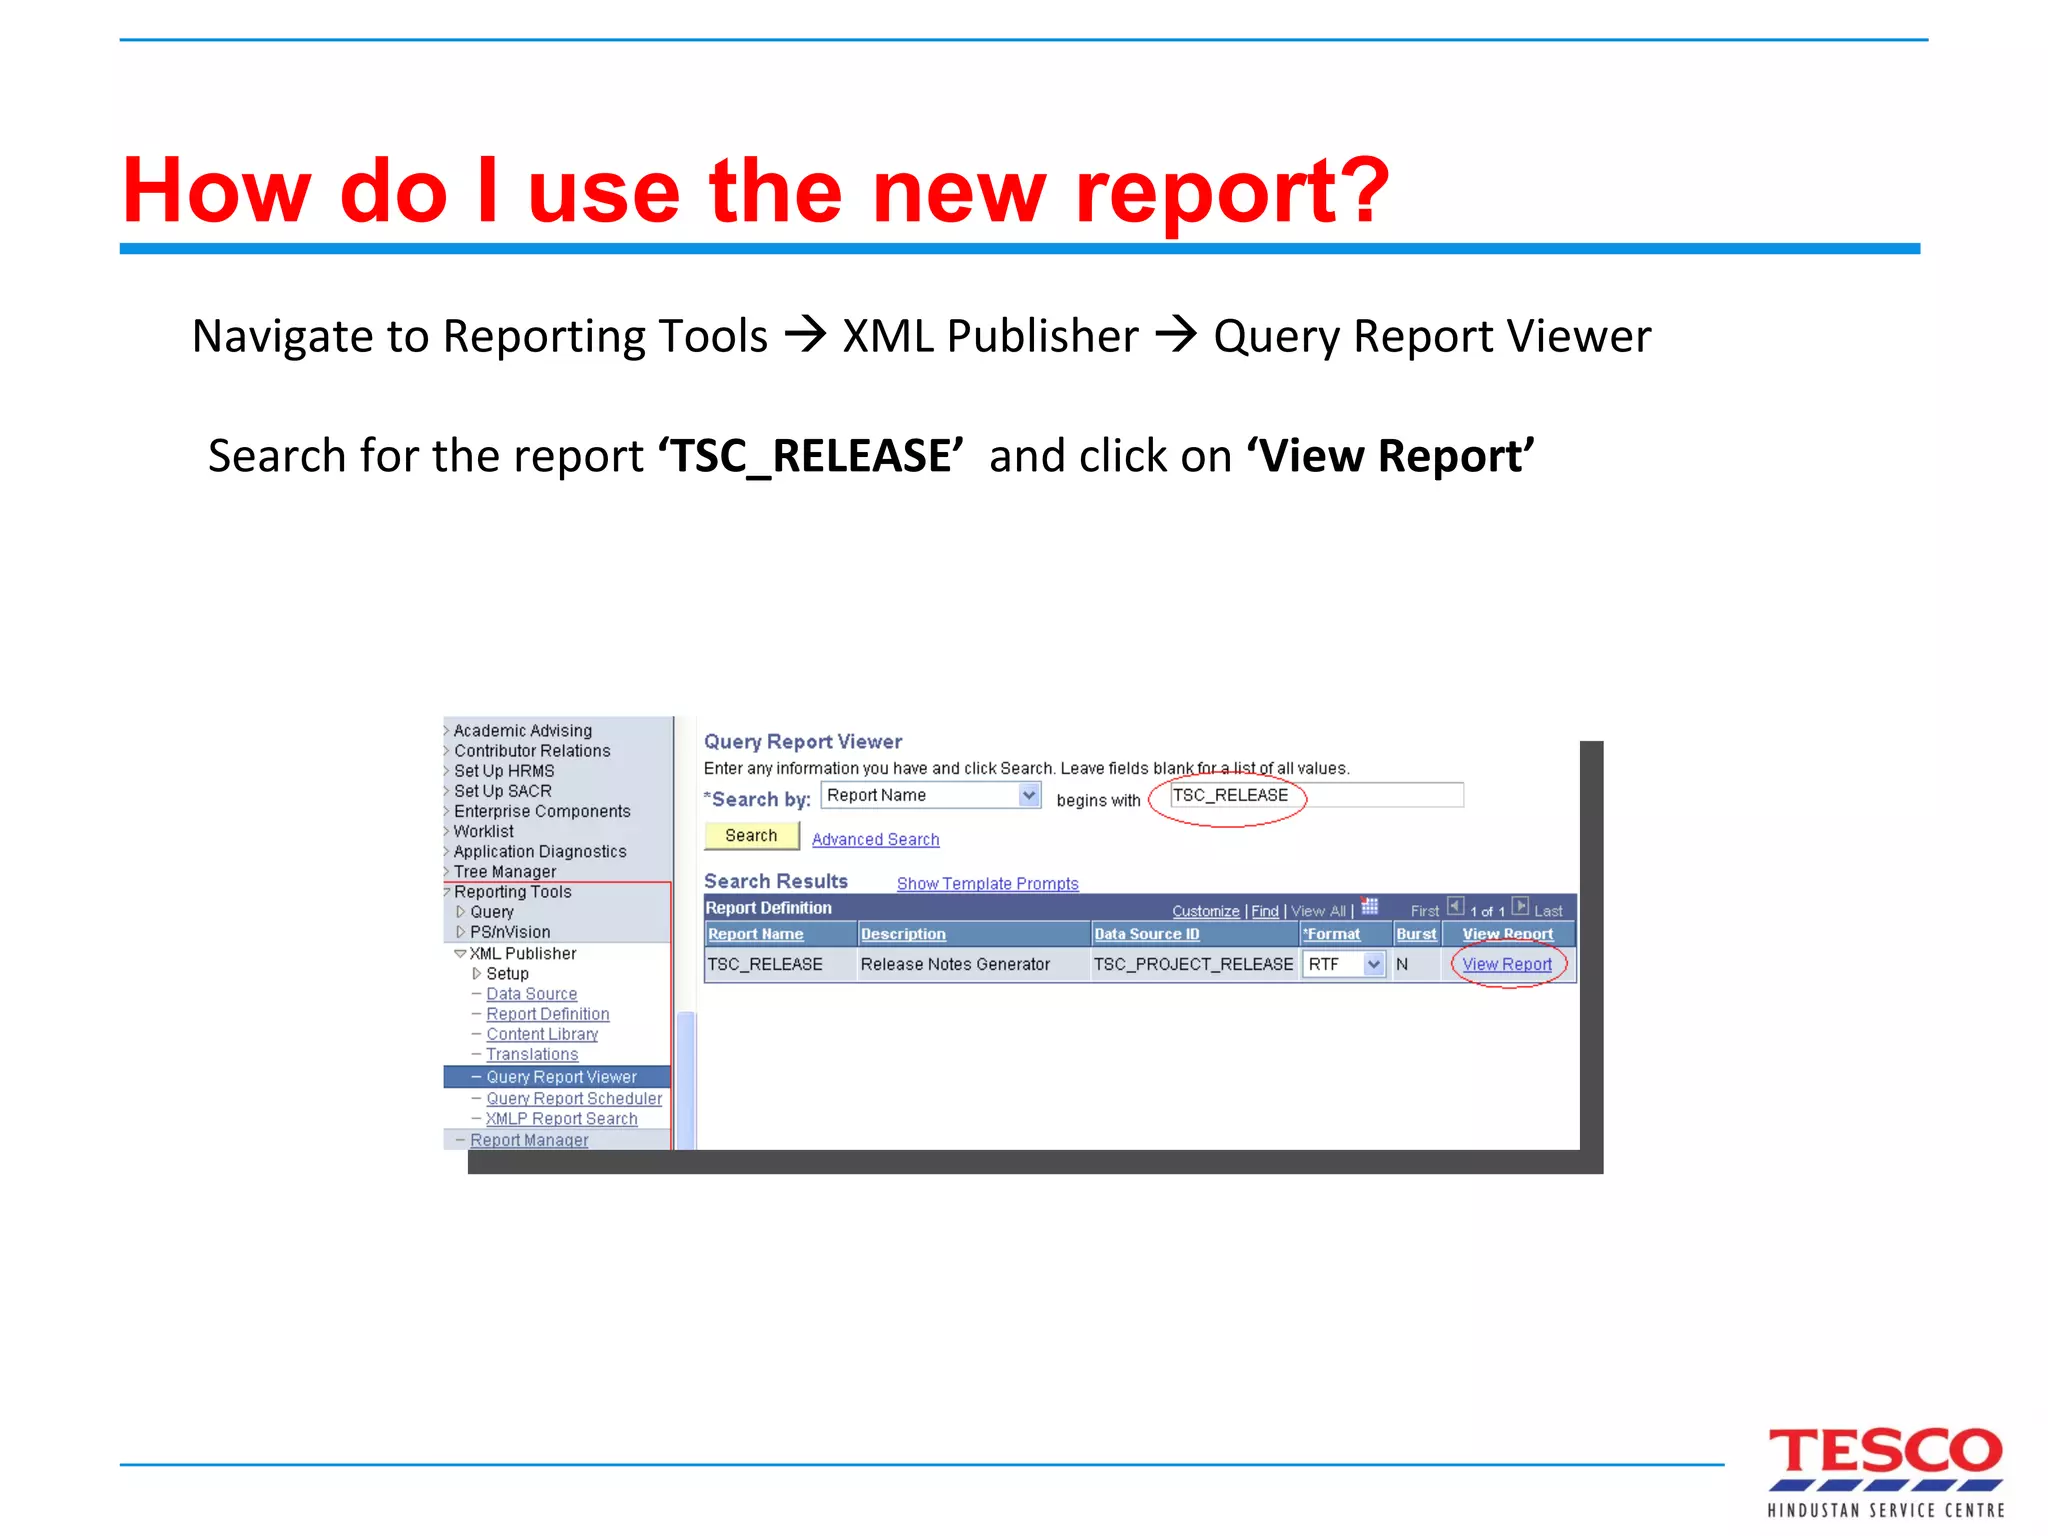The width and height of the screenshot is (2048, 1536).
Task: Open the Query Report Scheduler link
Action: (574, 1098)
